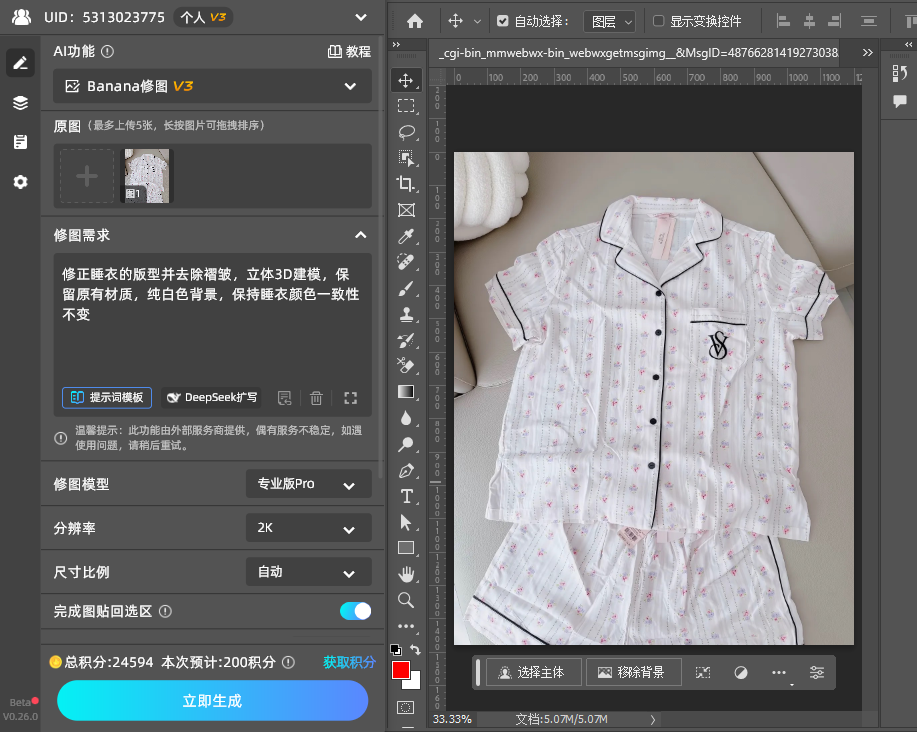Toggle Quick Mask mode

coord(405,707)
